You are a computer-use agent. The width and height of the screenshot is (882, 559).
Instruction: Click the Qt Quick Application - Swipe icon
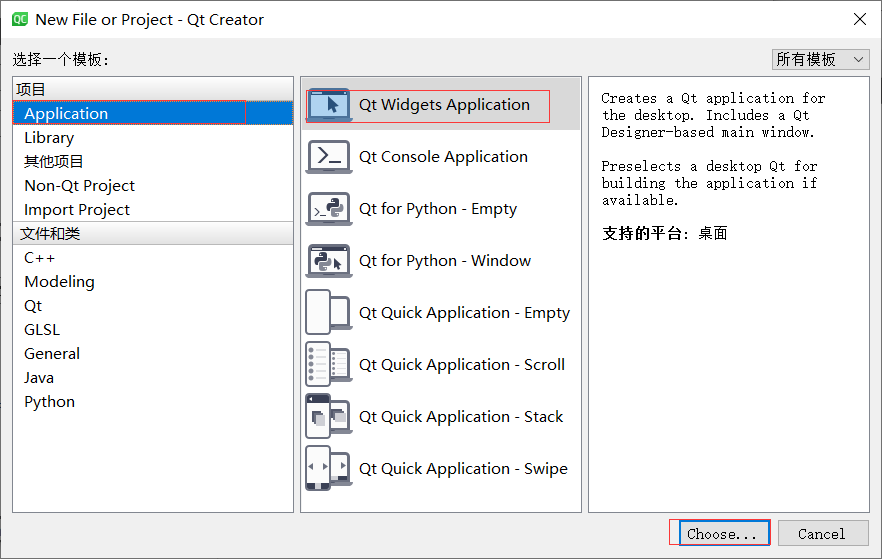328,469
